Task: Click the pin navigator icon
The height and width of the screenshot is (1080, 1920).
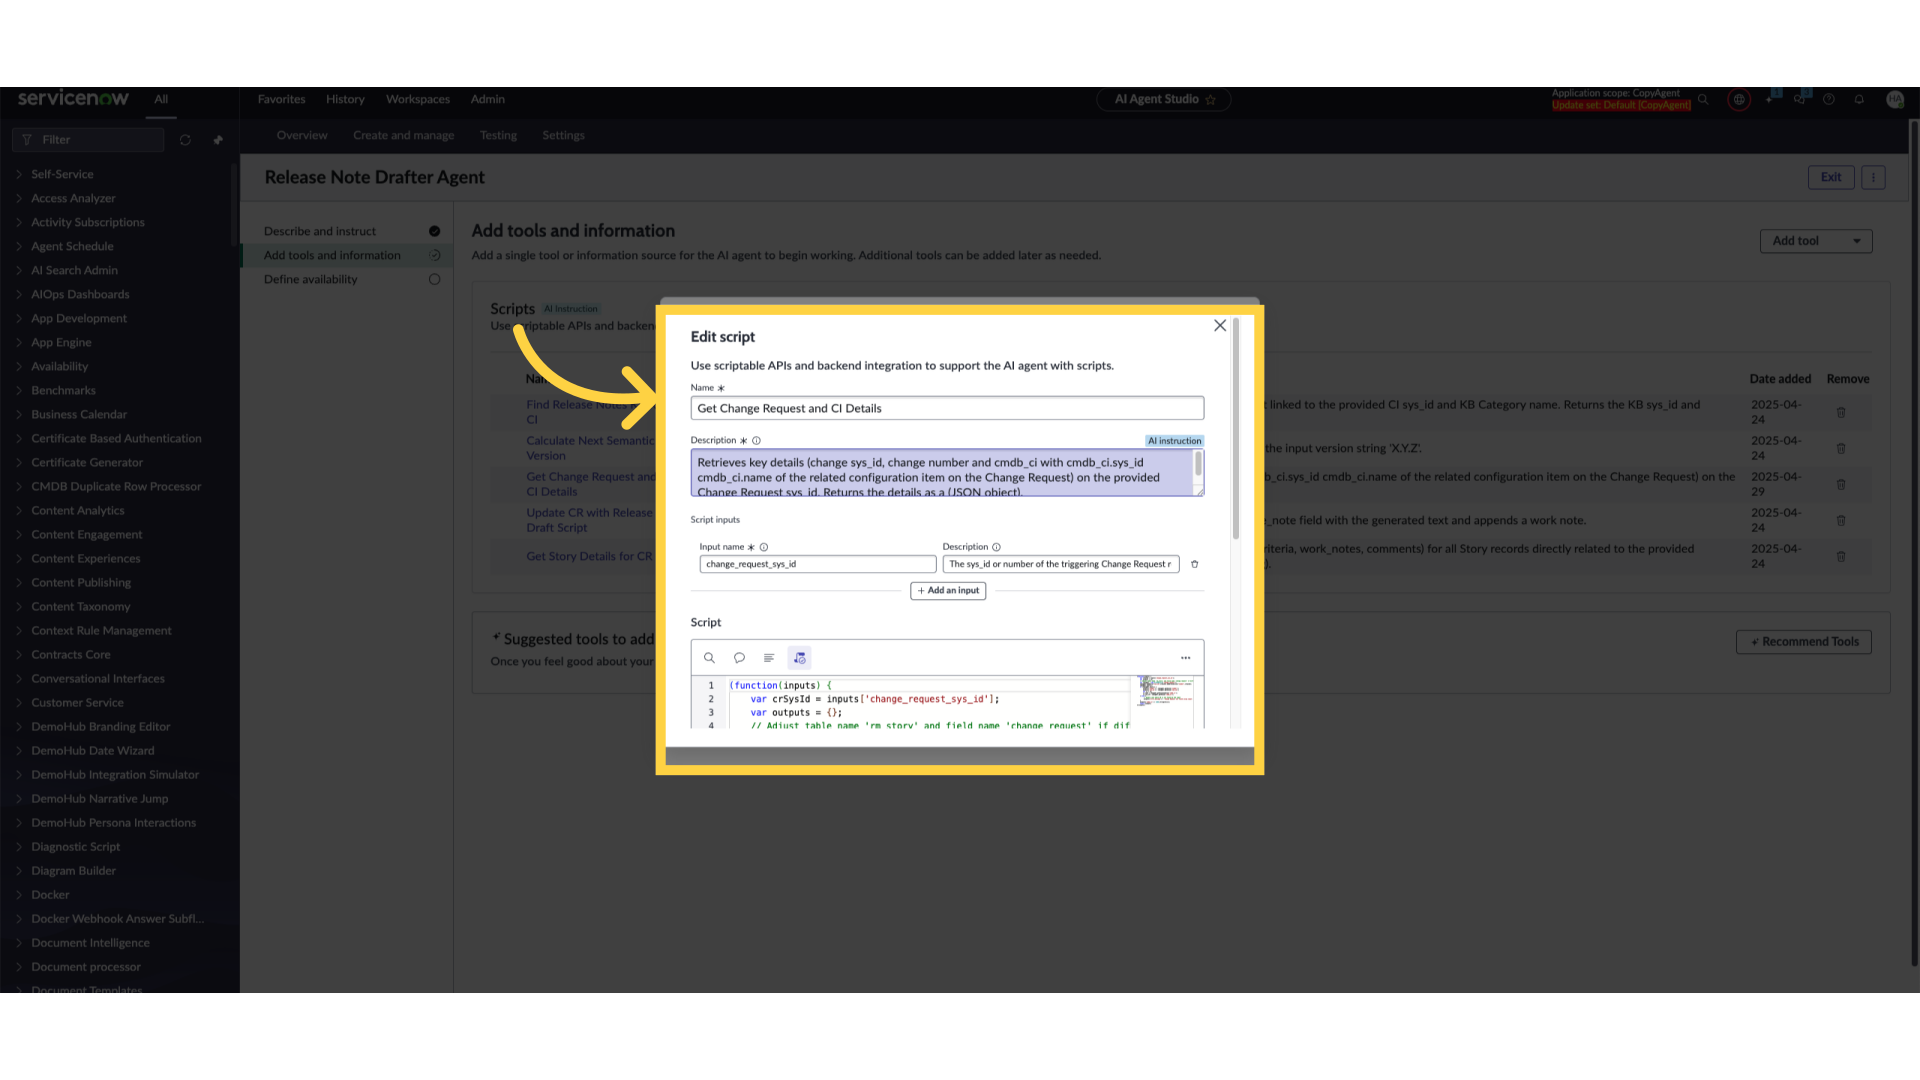Action: pyautogui.click(x=218, y=140)
